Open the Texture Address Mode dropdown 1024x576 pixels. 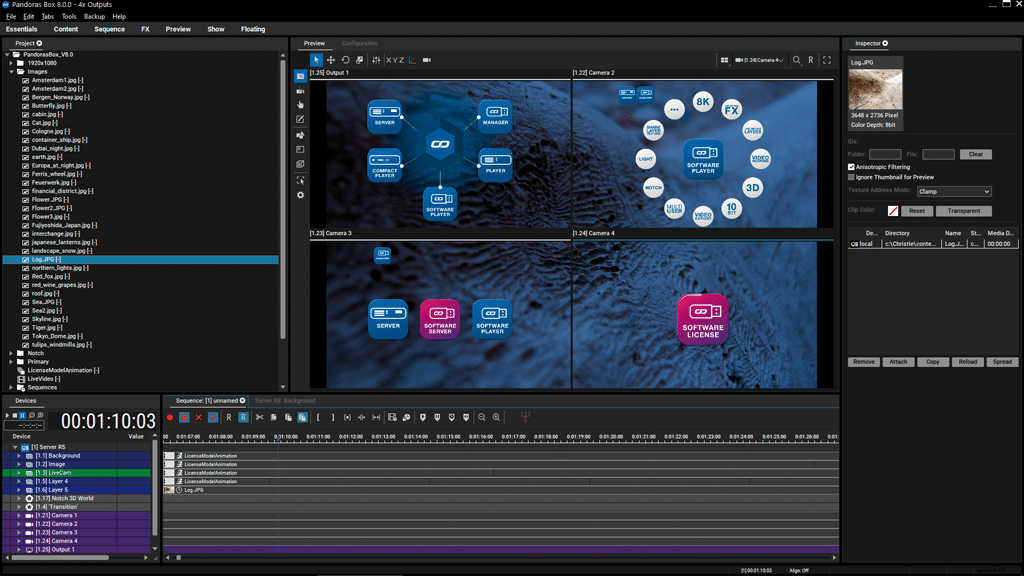tap(953, 191)
